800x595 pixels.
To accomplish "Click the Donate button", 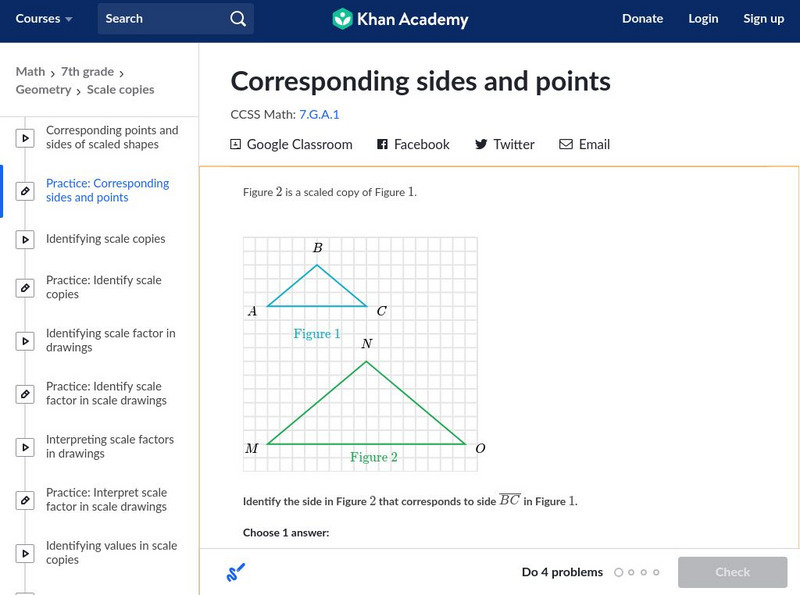I will [x=642, y=19].
